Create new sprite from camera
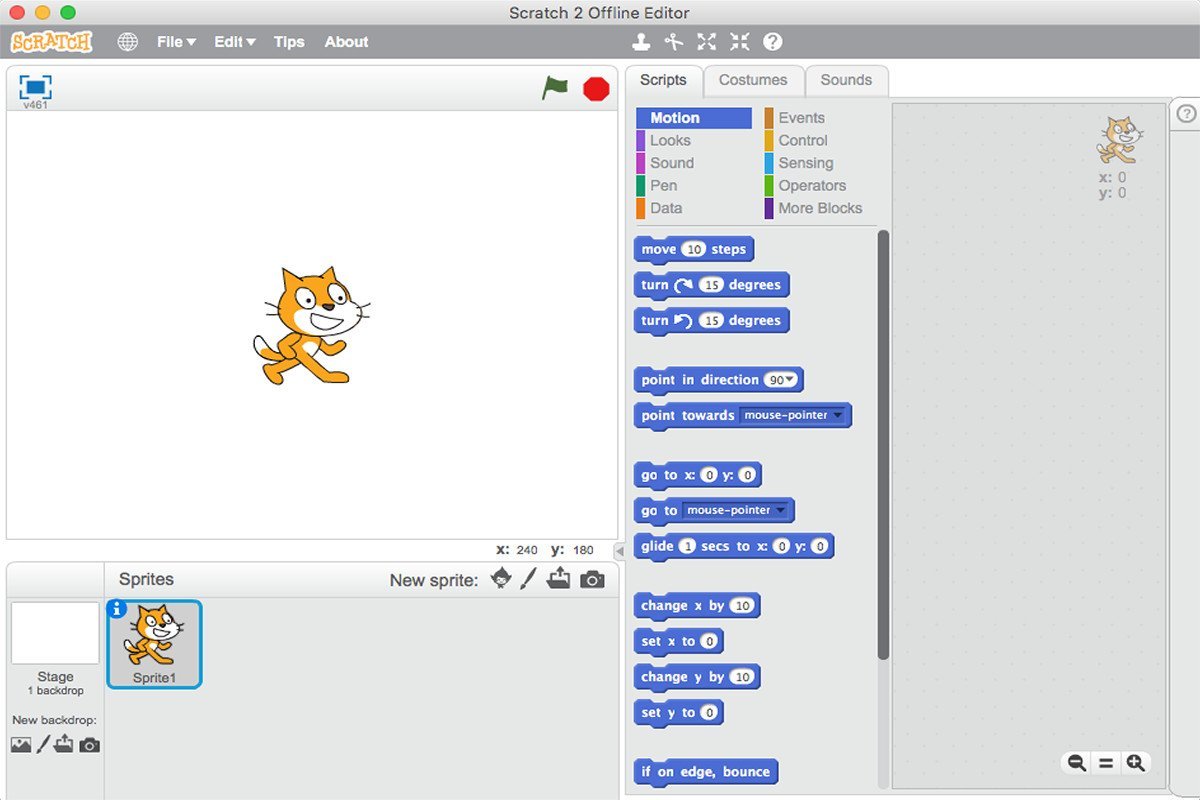Image resolution: width=1200 pixels, height=800 pixels. [592, 579]
